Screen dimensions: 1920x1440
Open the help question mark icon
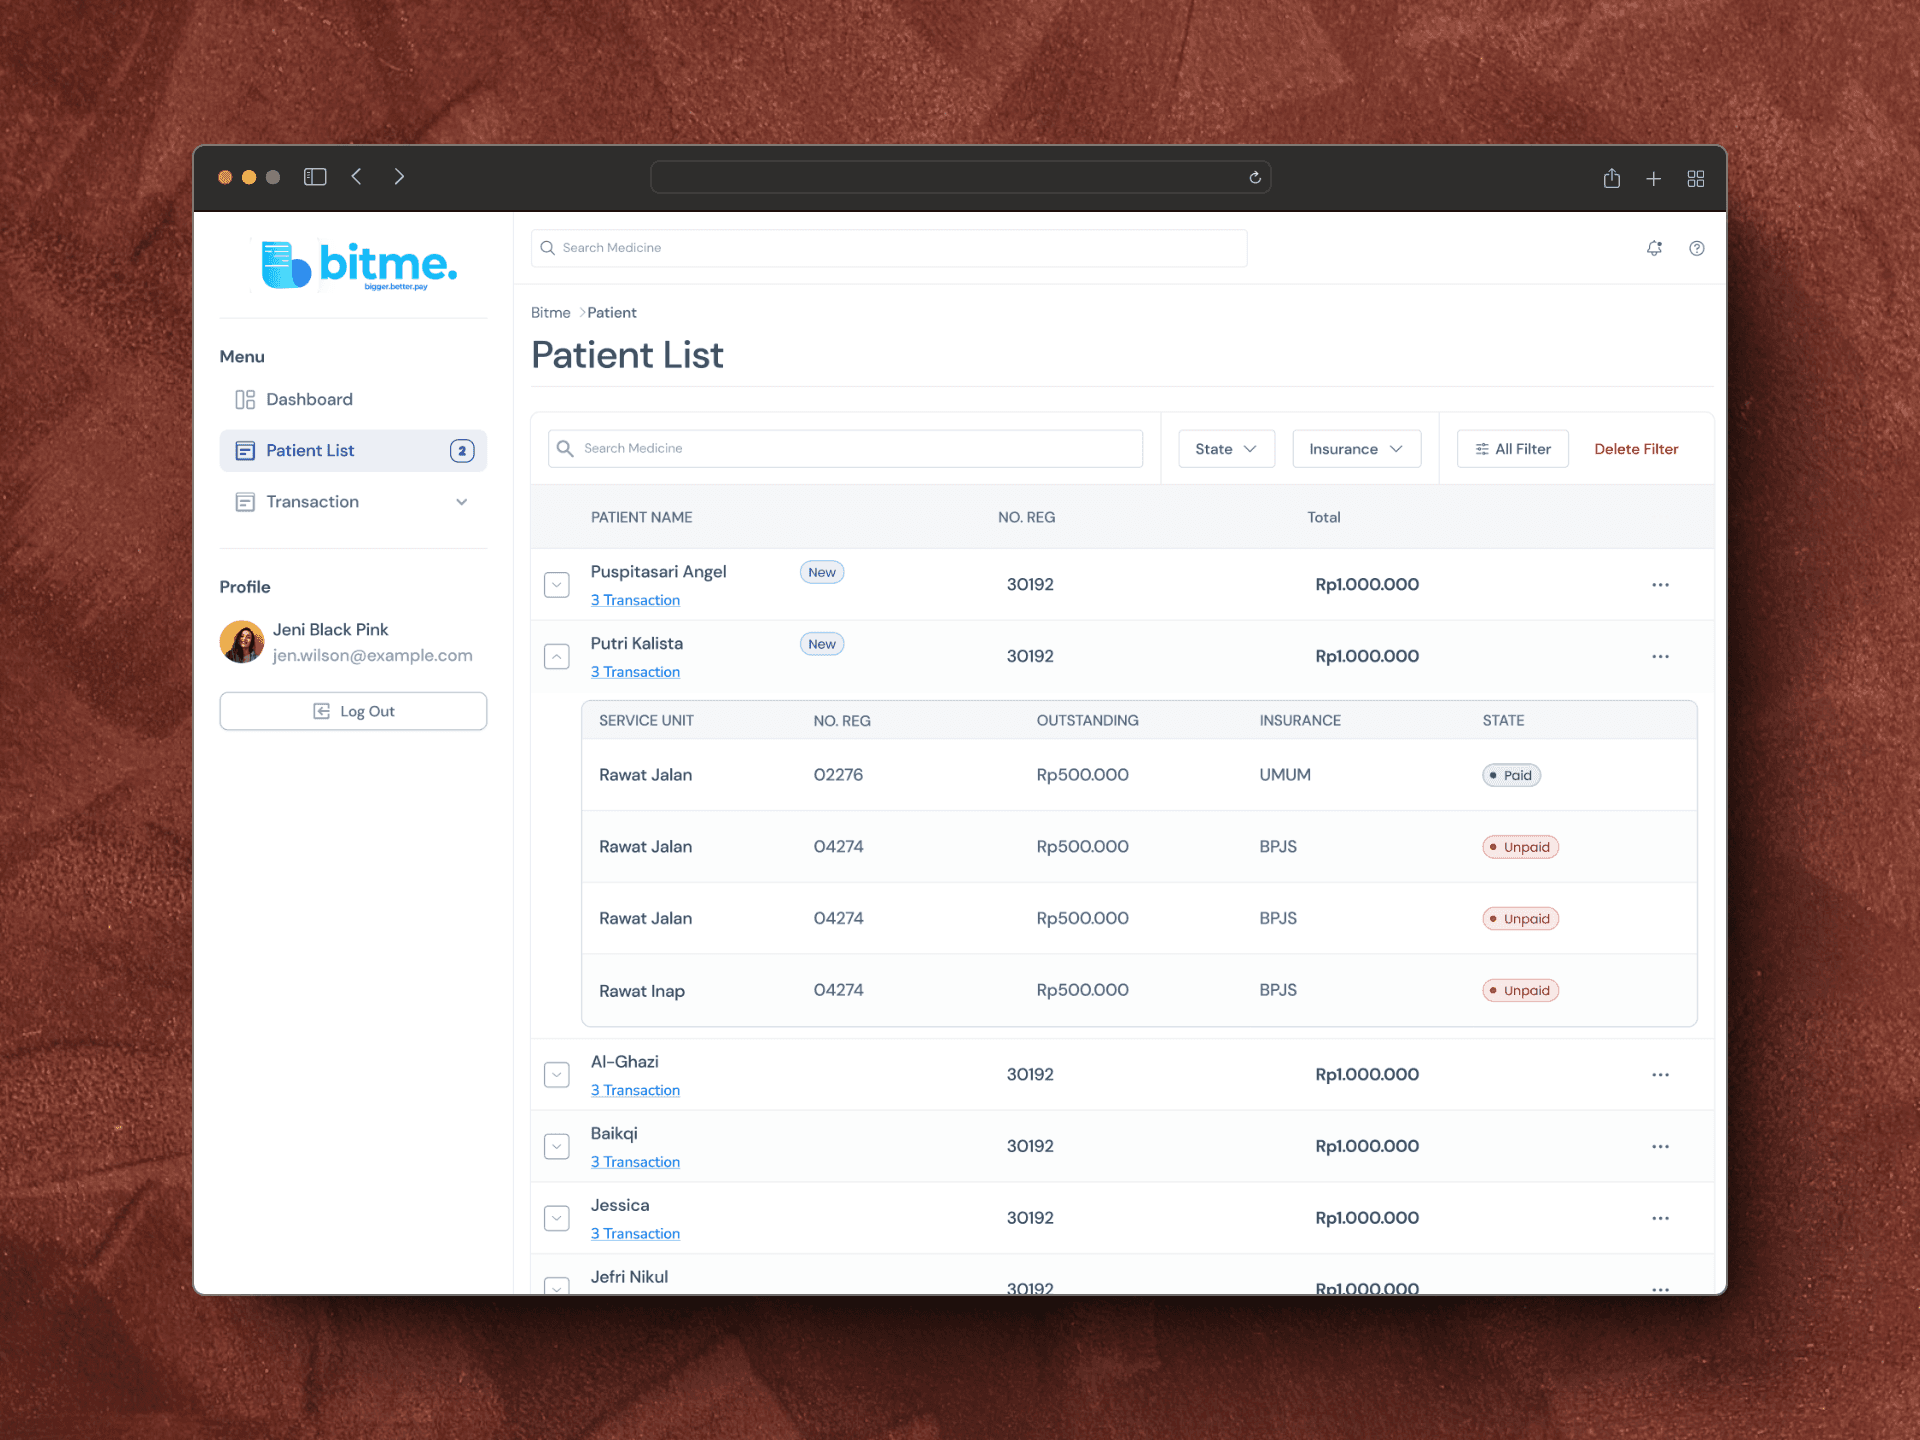[1696, 248]
